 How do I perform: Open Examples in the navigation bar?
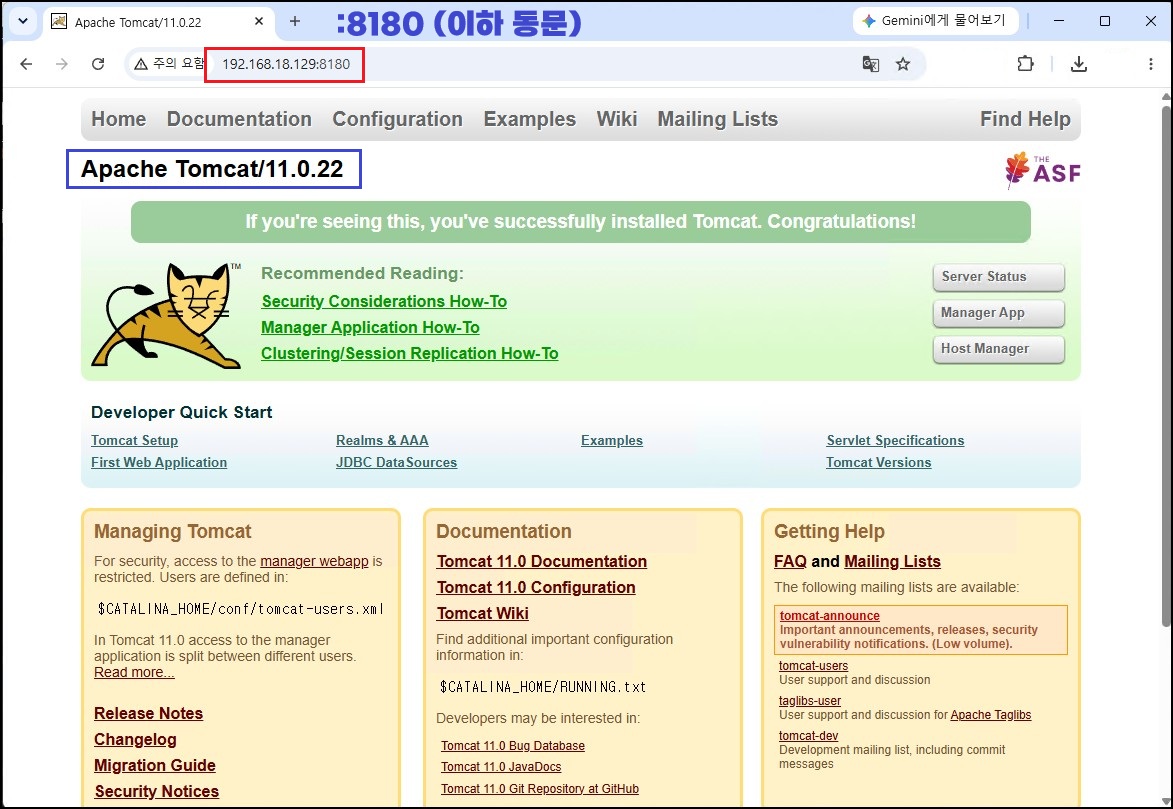coord(530,119)
